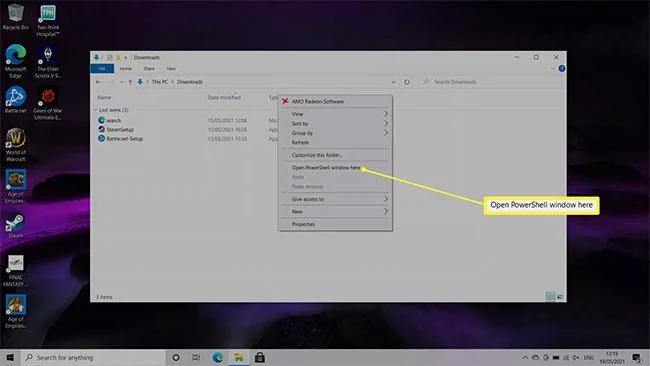Show hidden system tray icons chevron
This screenshot has width=650, height=366.
click(x=525, y=357)
